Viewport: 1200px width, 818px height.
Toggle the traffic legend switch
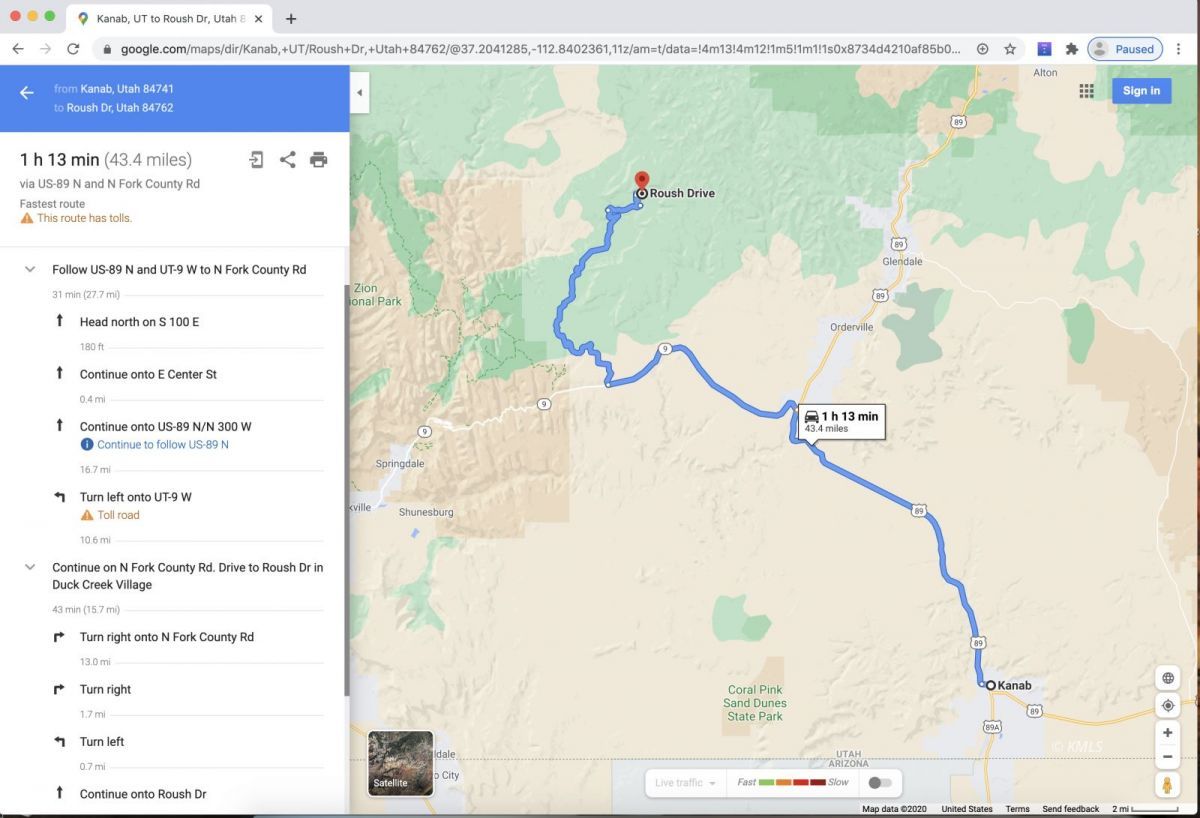pos(880,782)
